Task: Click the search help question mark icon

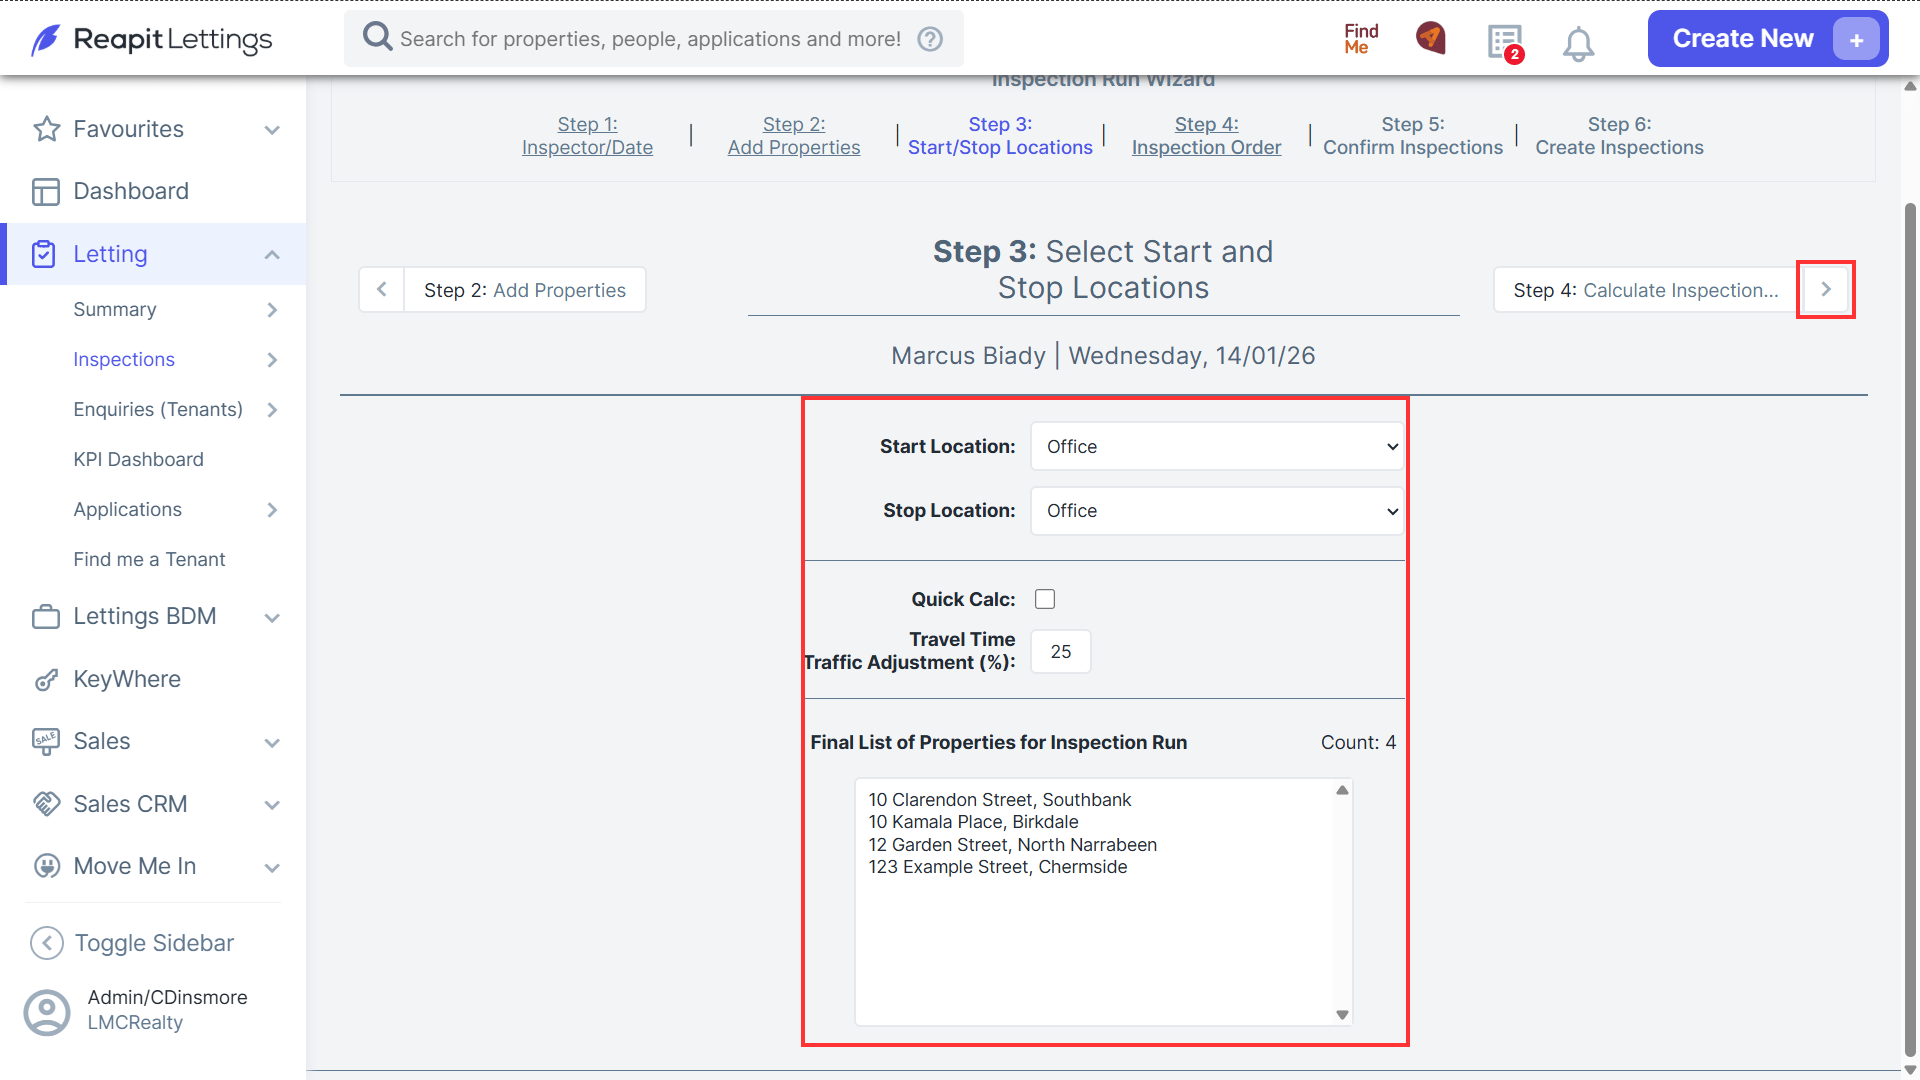Action: pos(930,39)
